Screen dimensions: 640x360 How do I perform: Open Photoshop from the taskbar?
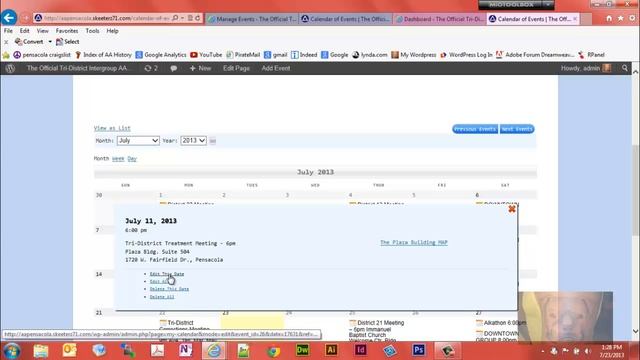click(x=419, y=351)
